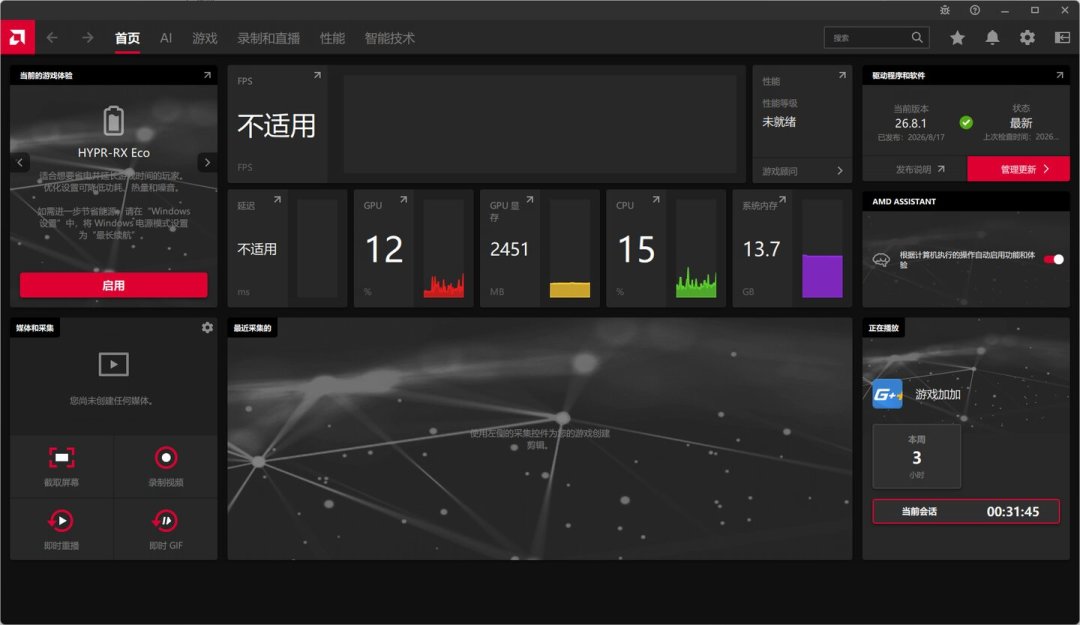
Task: Start recording with the 录制视频 icon
Action: [166, 458]
